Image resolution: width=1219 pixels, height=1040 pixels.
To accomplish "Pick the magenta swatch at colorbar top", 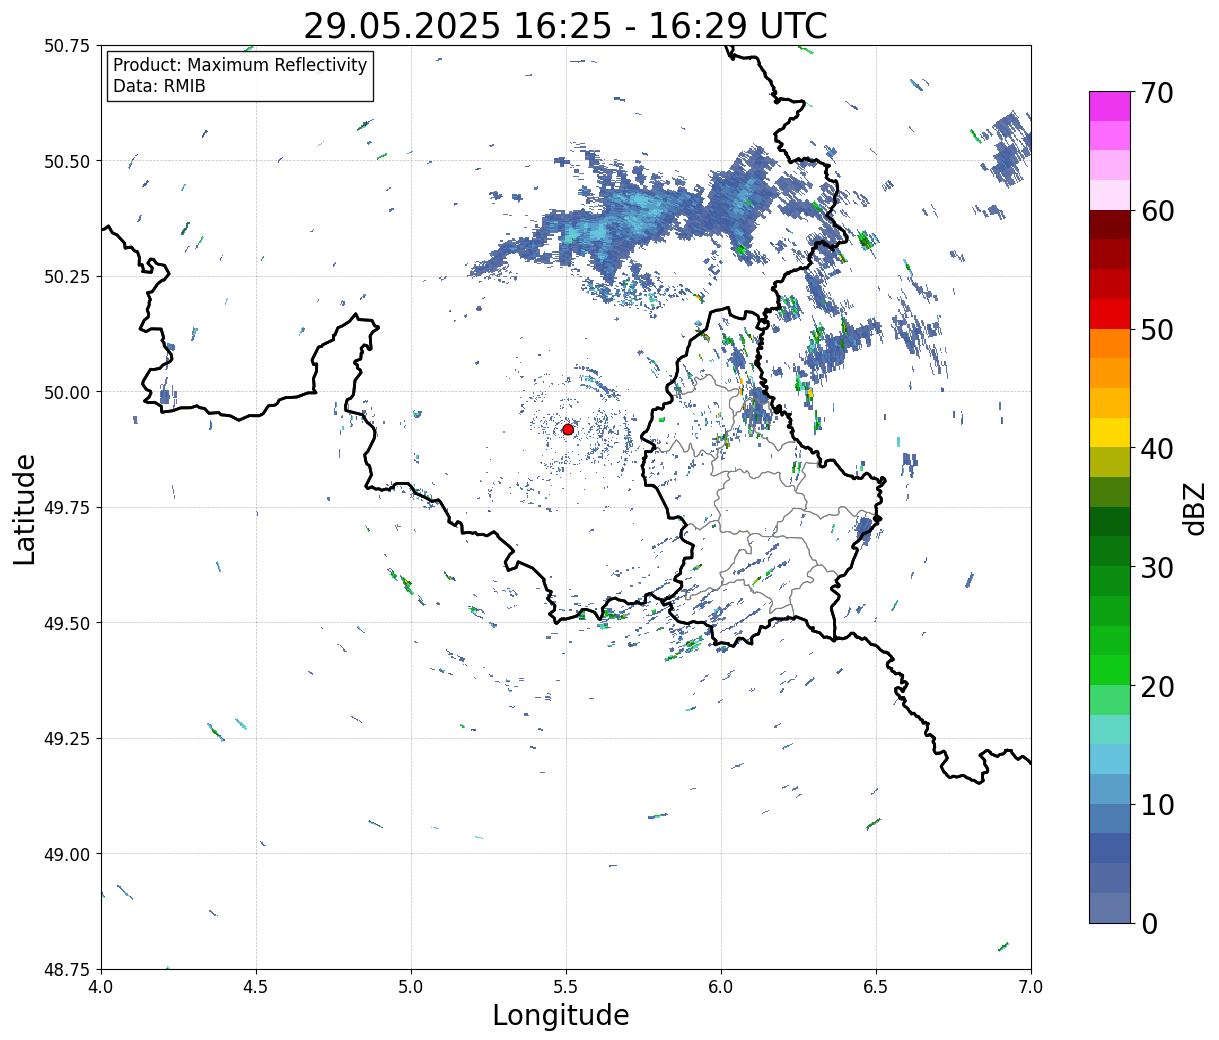I will point(1110,106).
